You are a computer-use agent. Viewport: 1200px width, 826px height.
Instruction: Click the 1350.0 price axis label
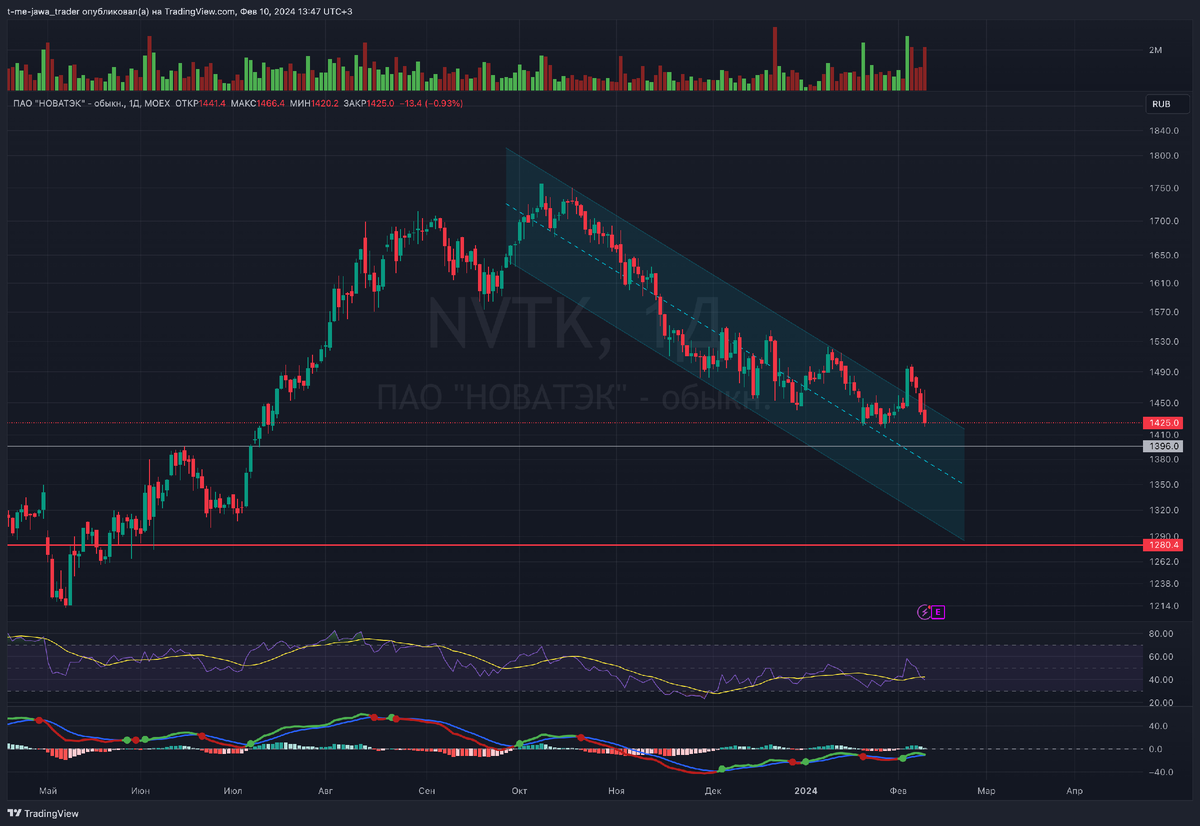(1165, 485)
